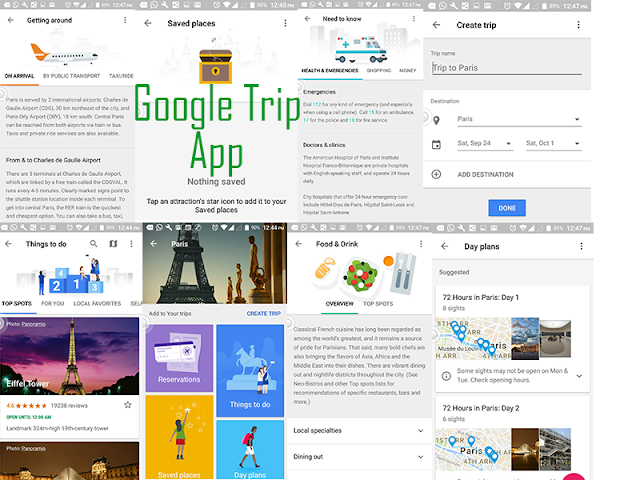Viewport: 640px width, 480px height.
Task: Open the Paris destination dropdown
Action: pos(519,119)
